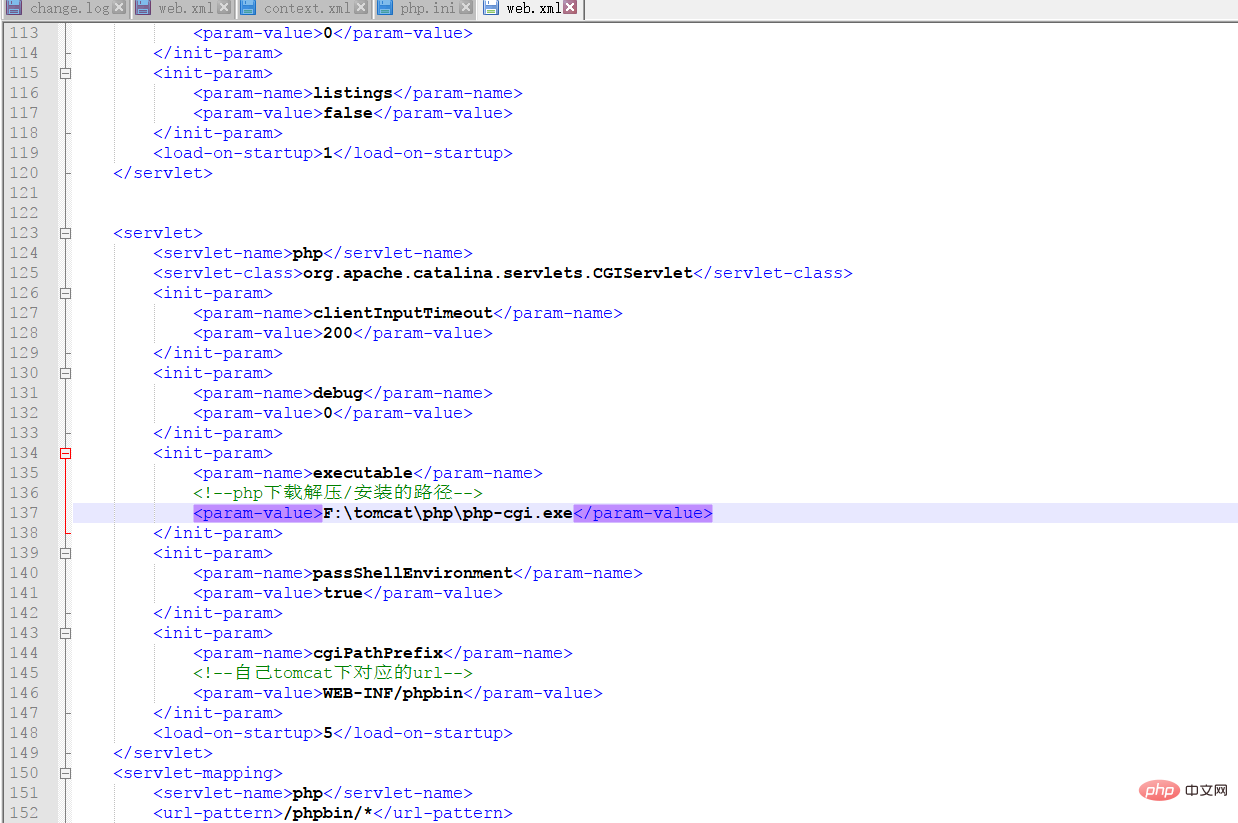Collapse the init-param fold at line 139
Viewport: 1238px width, 823px height.
66,553
